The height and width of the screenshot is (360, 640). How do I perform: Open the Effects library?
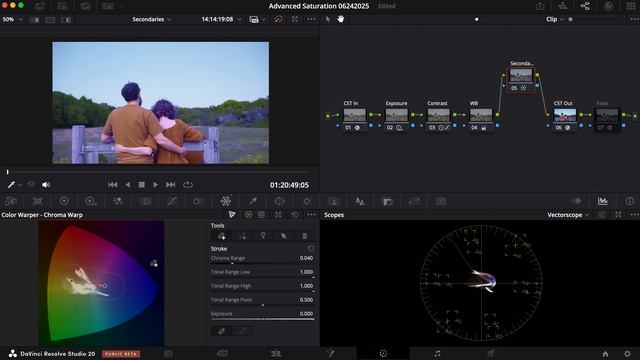click(x=608, y=6)
